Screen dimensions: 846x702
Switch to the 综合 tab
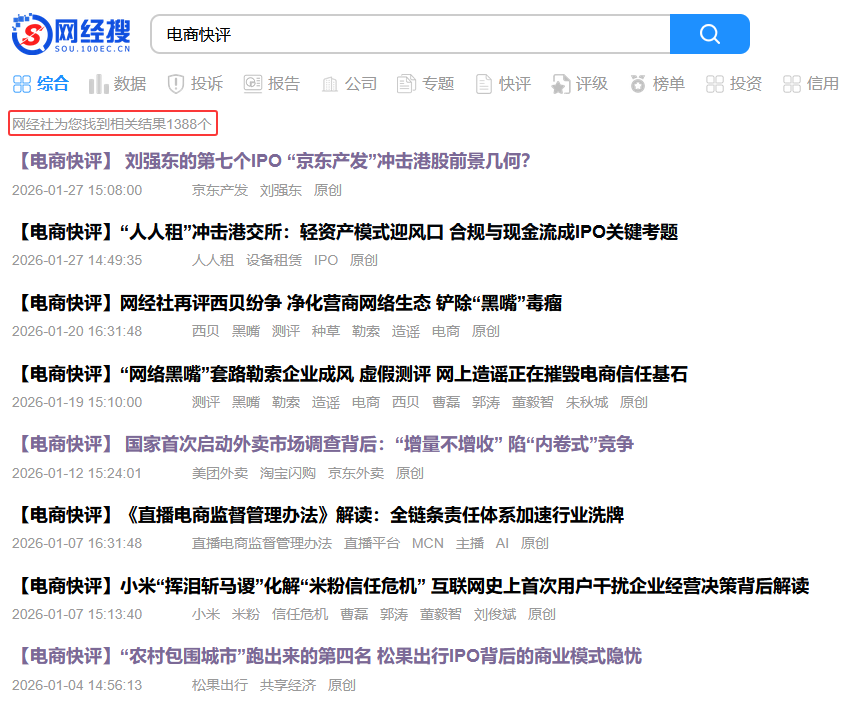click(x=42, y=84)
